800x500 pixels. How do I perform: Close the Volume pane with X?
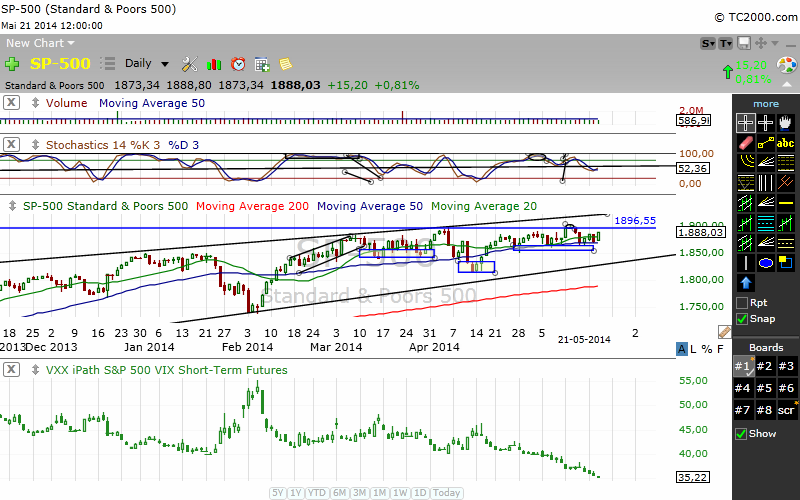click(x=11, y=103)
